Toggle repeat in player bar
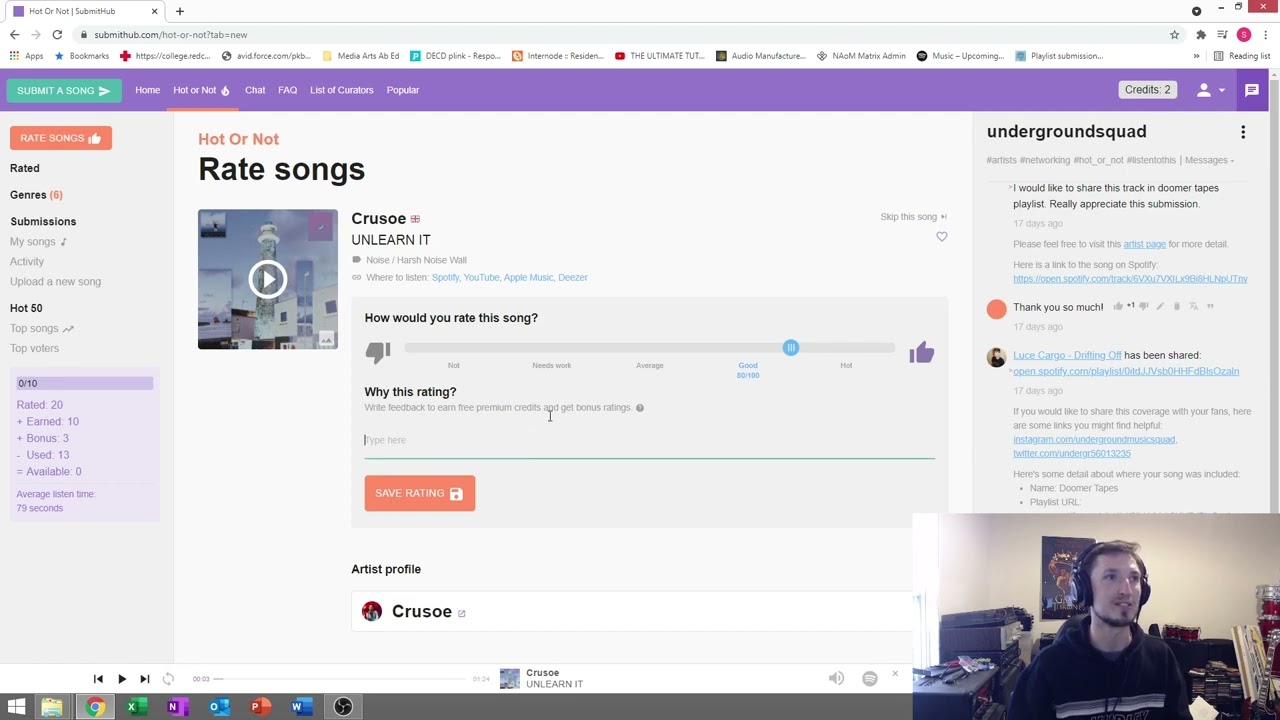1280x720 pixels. coord(168,679)
